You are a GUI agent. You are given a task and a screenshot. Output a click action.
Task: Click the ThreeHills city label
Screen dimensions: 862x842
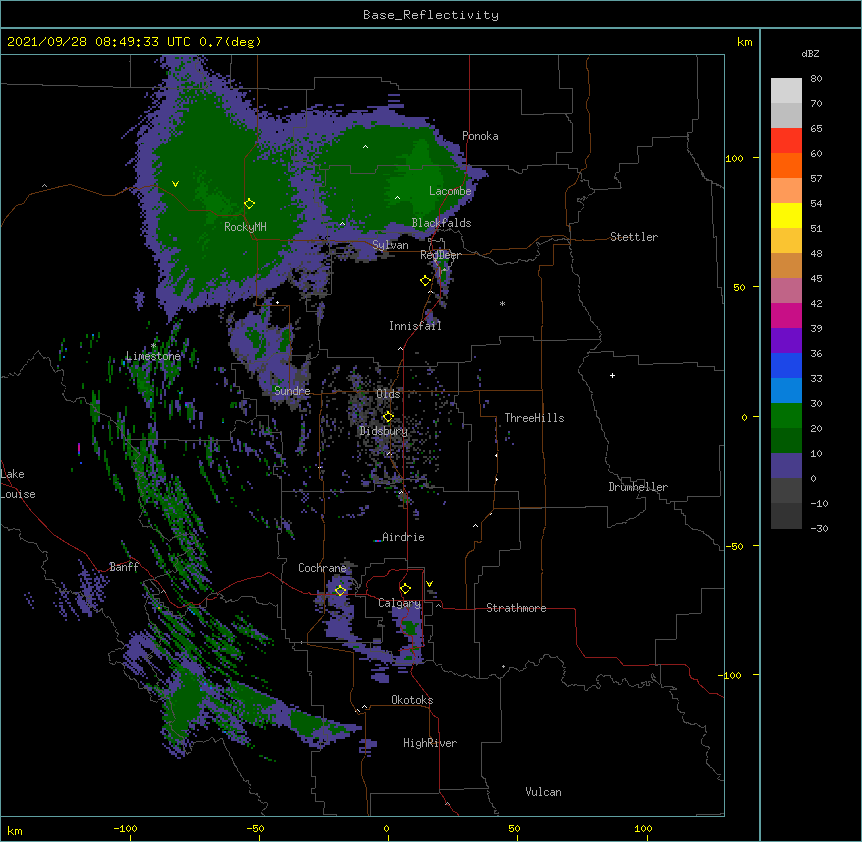pos(534,418)
